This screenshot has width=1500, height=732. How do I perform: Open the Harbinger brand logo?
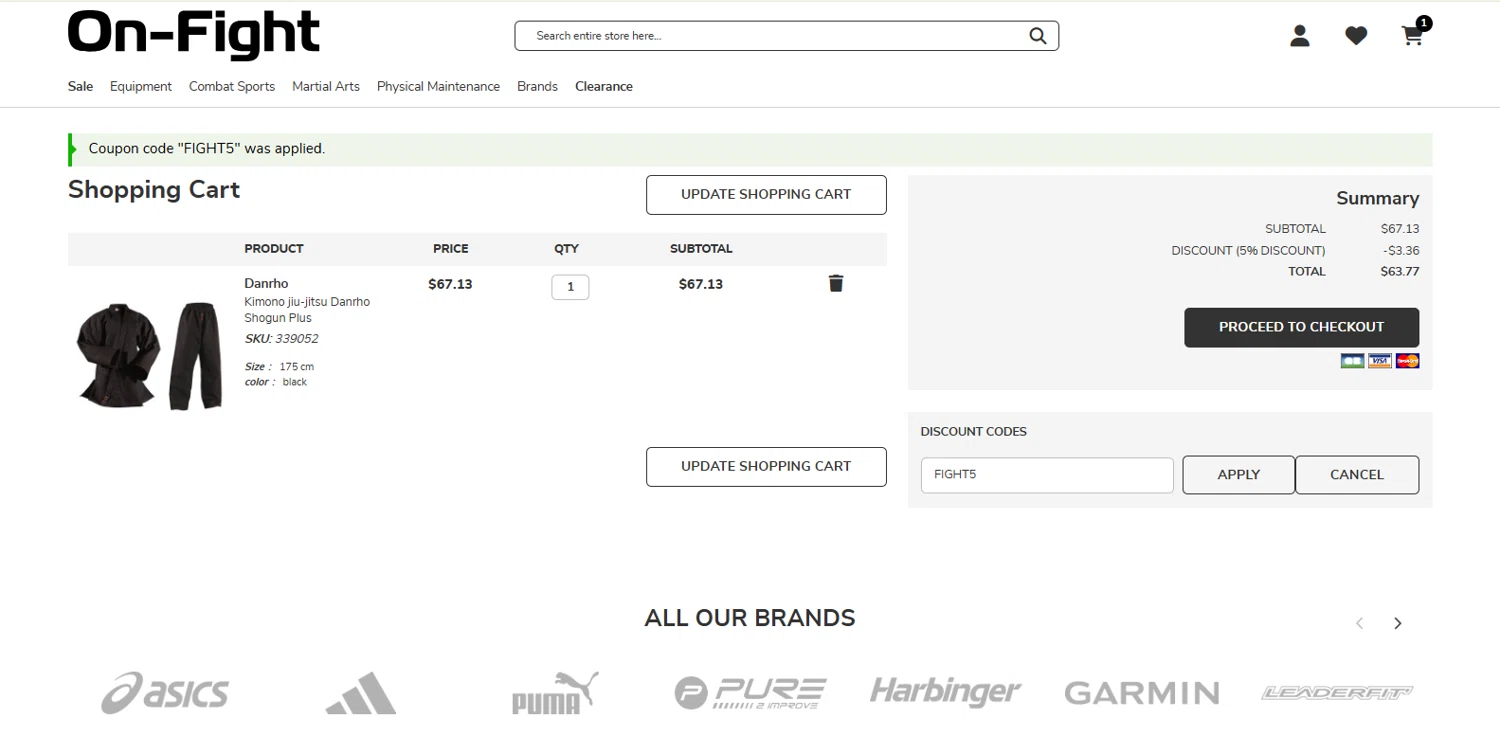[x=945, y=691]
